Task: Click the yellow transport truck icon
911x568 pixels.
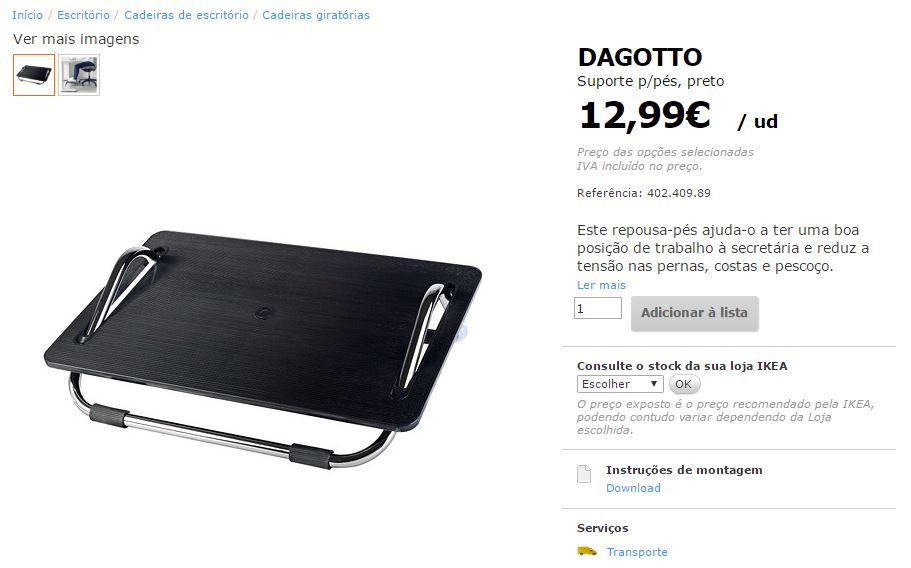Action: (587, 551)
